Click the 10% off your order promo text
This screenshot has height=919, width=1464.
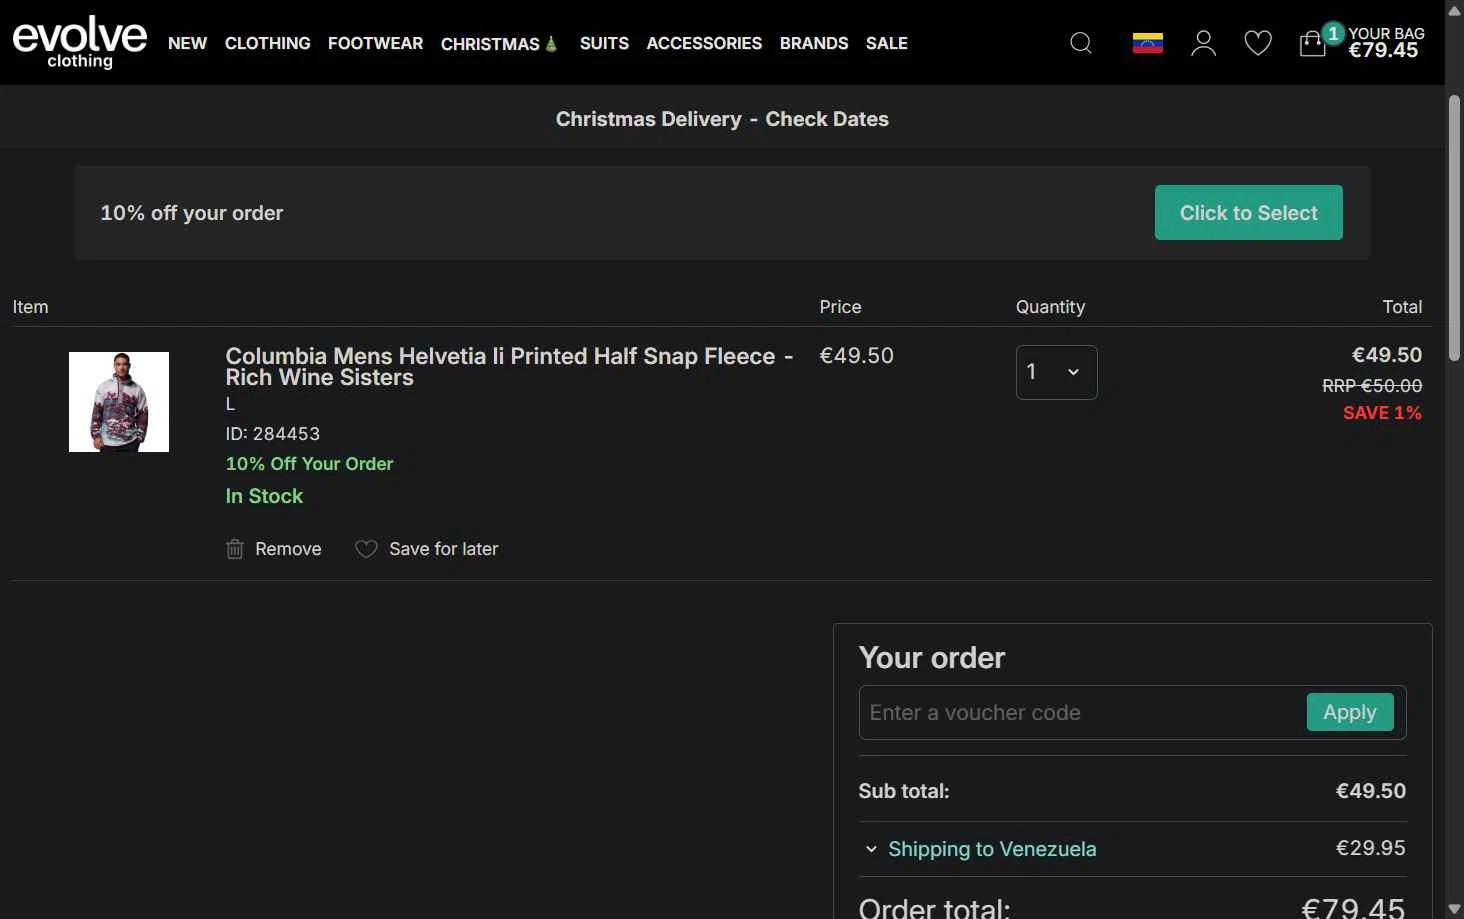point(192,213)
